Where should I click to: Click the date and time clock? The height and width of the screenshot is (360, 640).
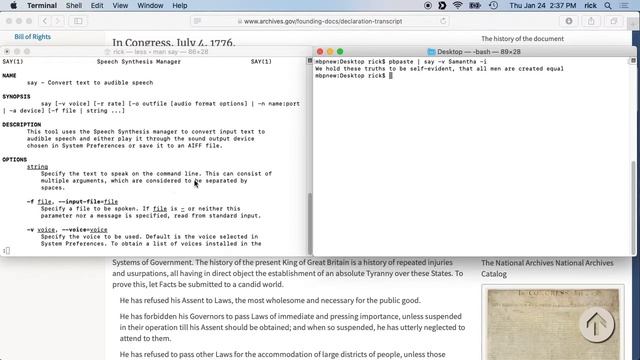542,5
